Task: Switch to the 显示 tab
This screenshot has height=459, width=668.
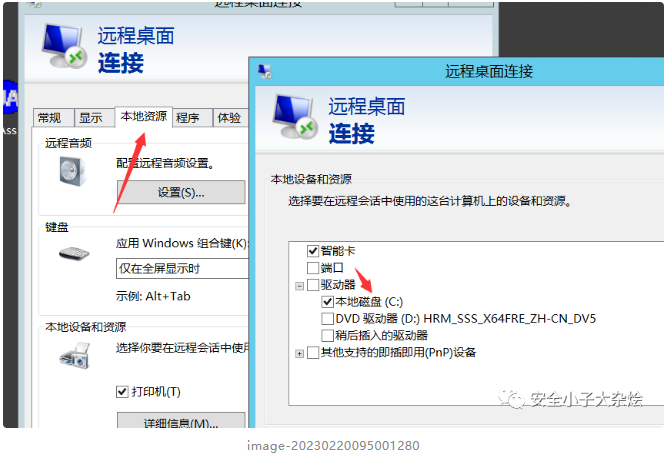Action: point(95,118)
